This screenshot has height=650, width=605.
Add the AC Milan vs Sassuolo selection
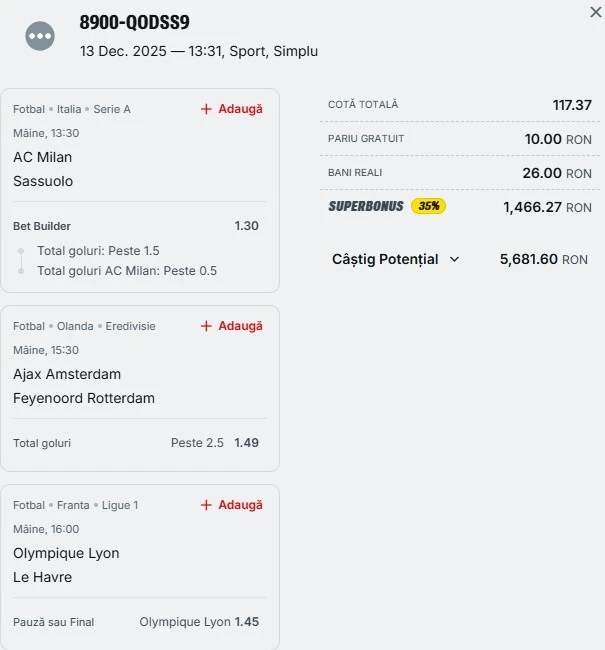click(231, 109)
